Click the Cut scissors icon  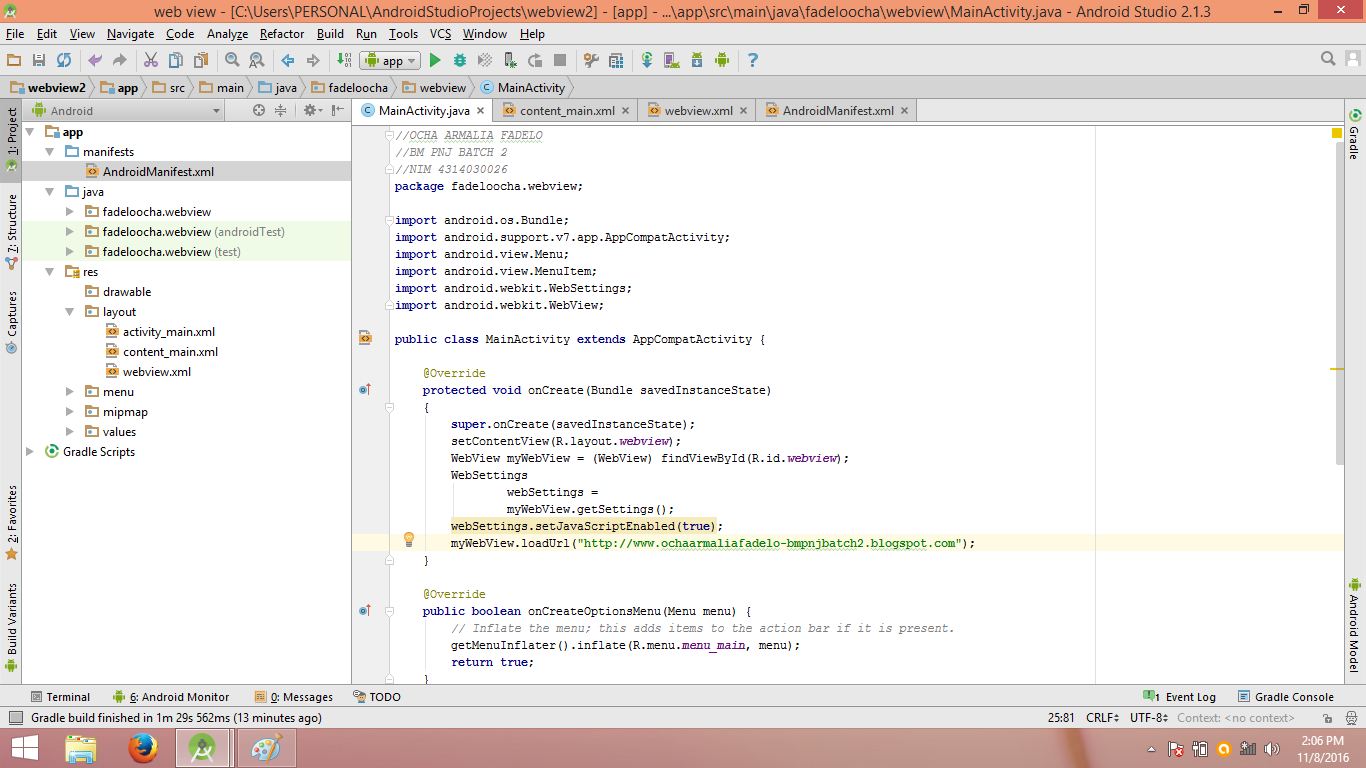151,61
